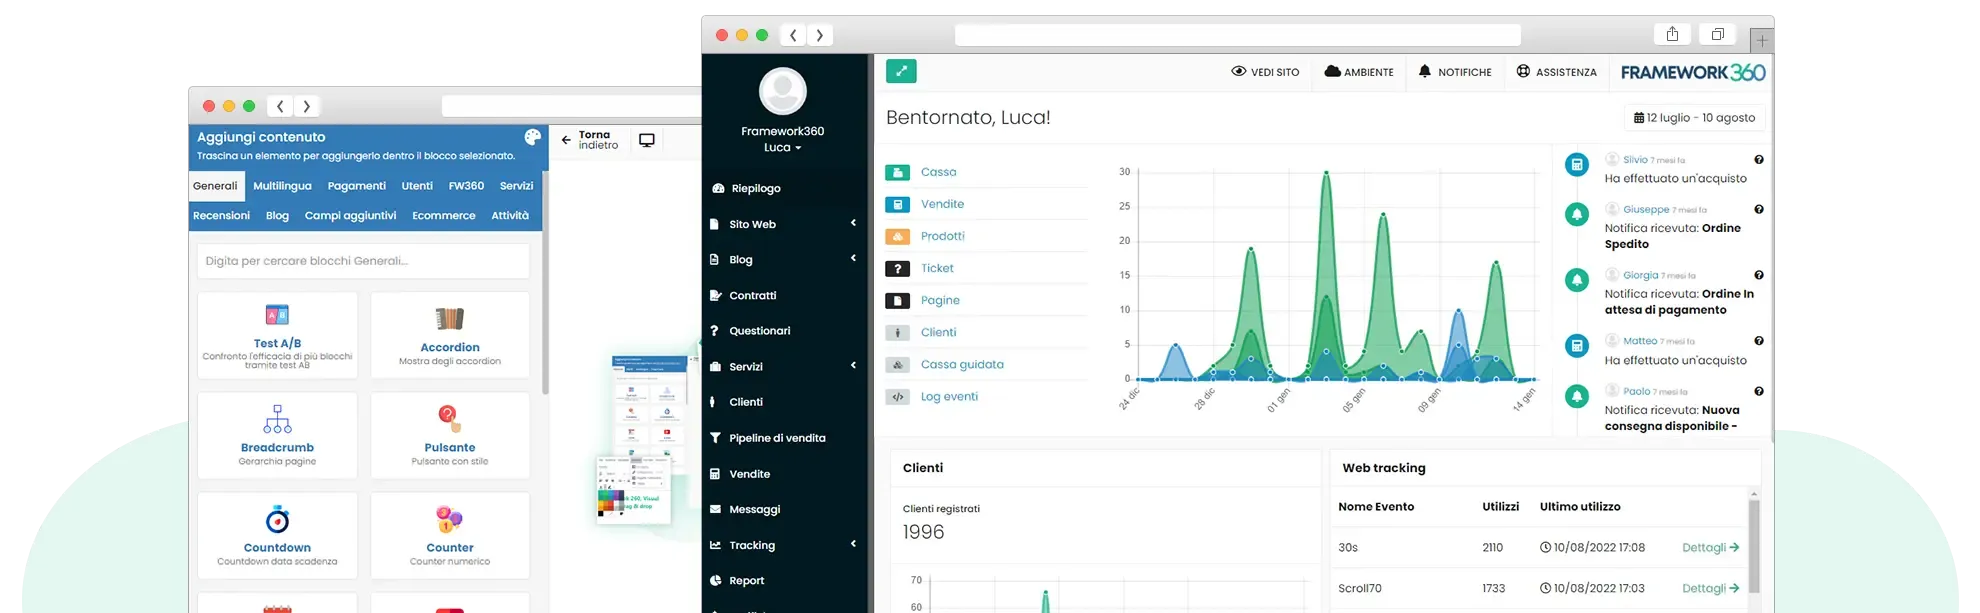Switch to the Multilingua tab

(282, 186)
